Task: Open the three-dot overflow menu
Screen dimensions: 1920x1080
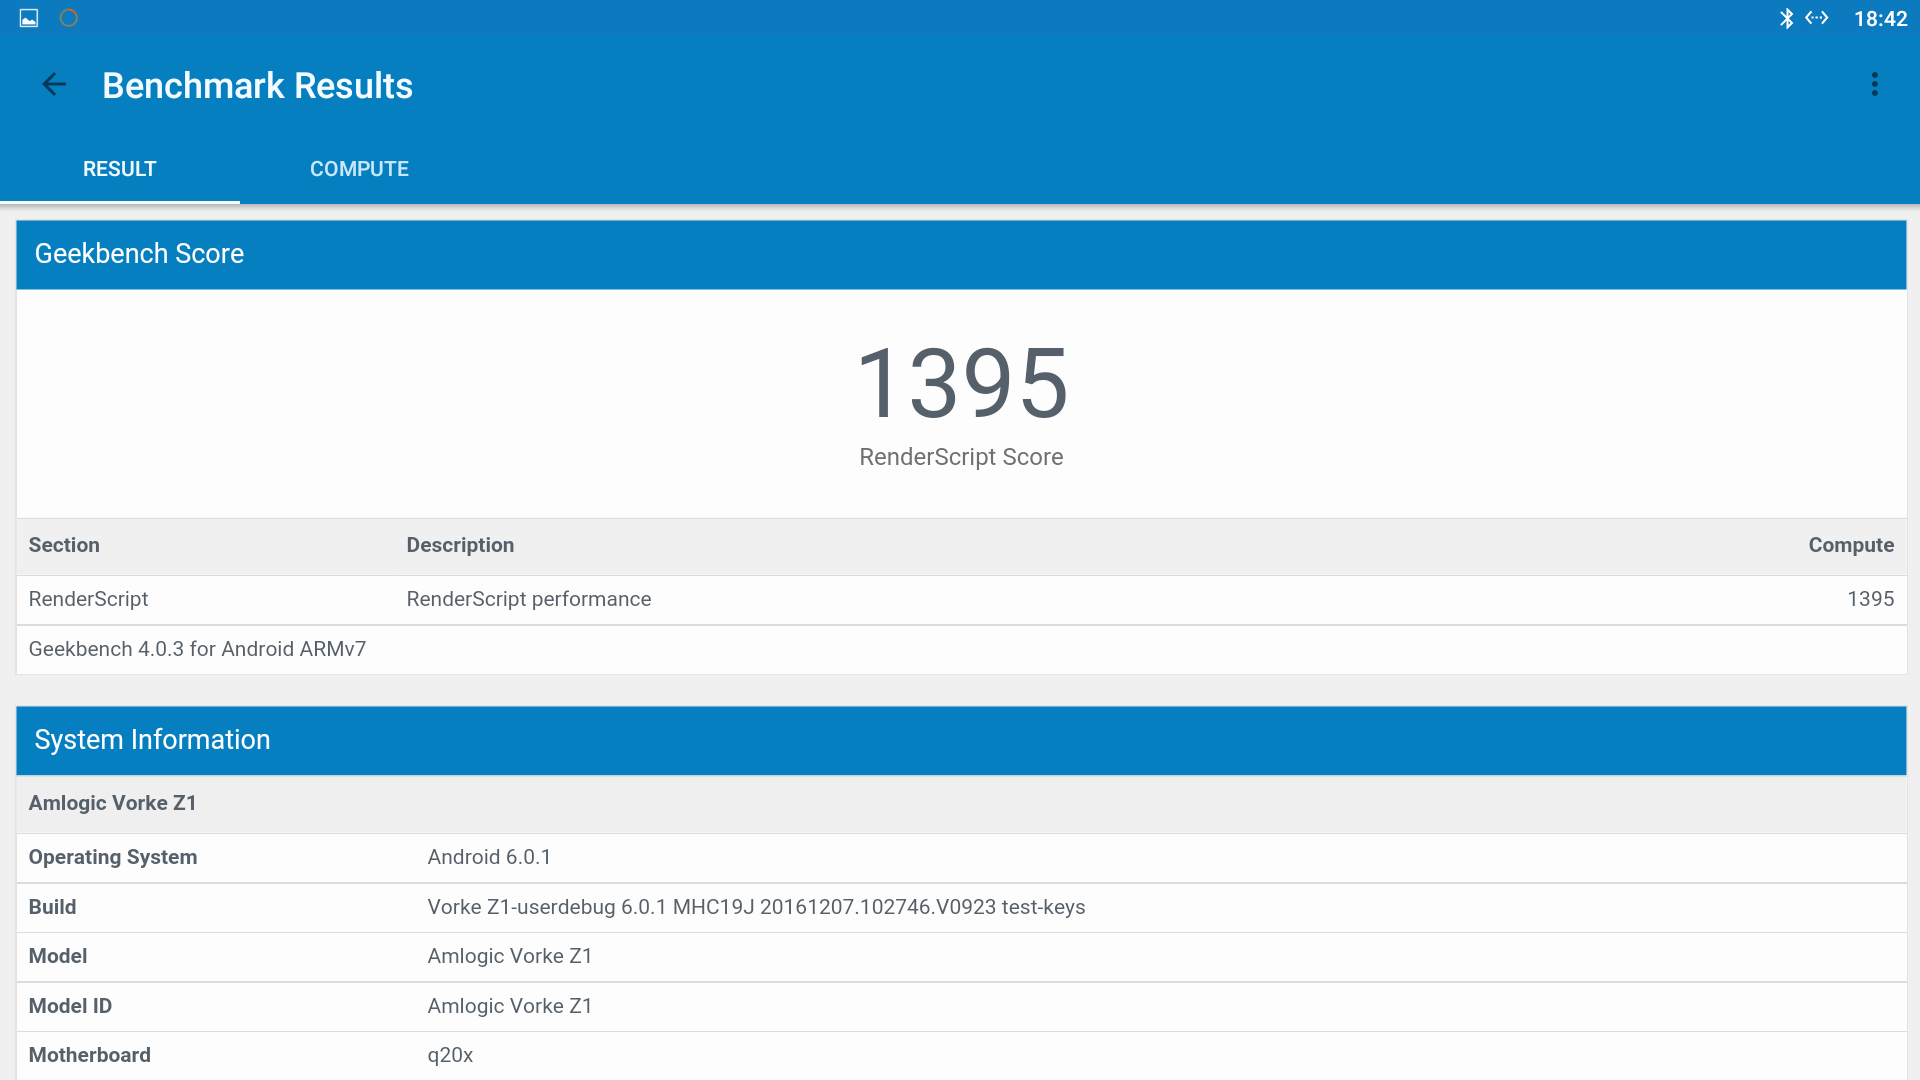Action: (1874, 85)
